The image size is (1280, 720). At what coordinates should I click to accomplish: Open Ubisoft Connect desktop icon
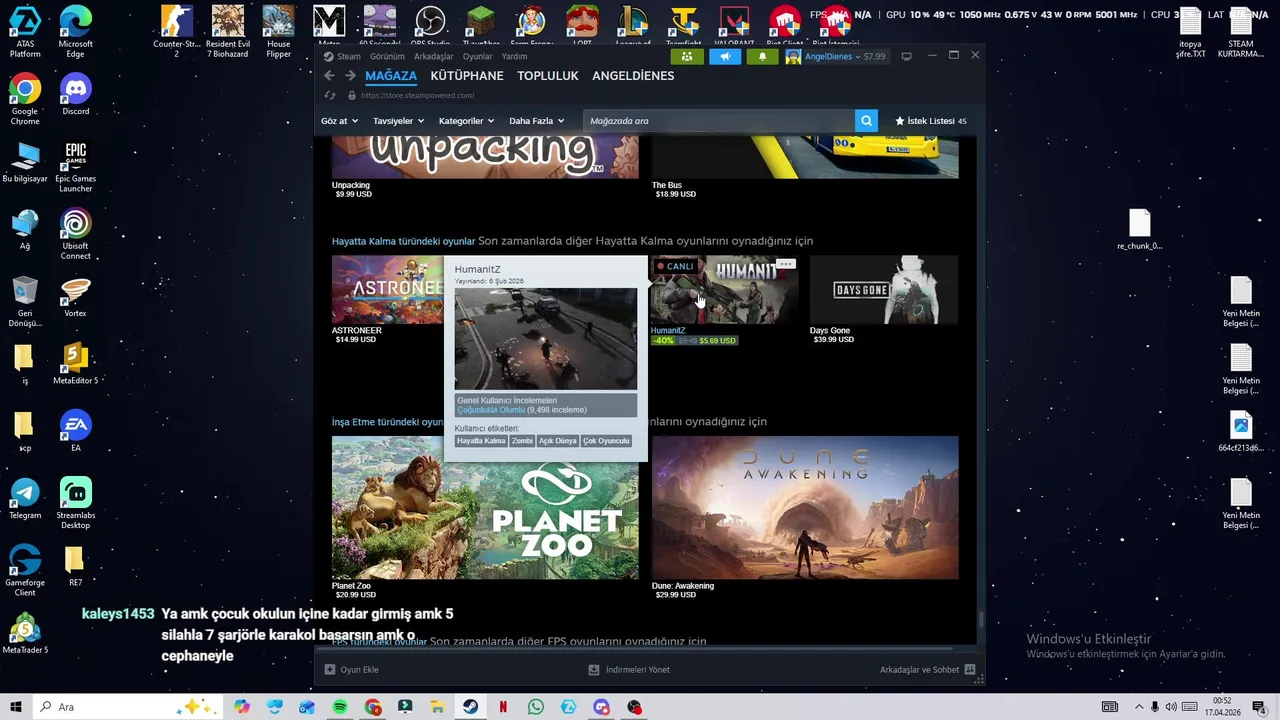pyautogui.click(x=75, y=234)
